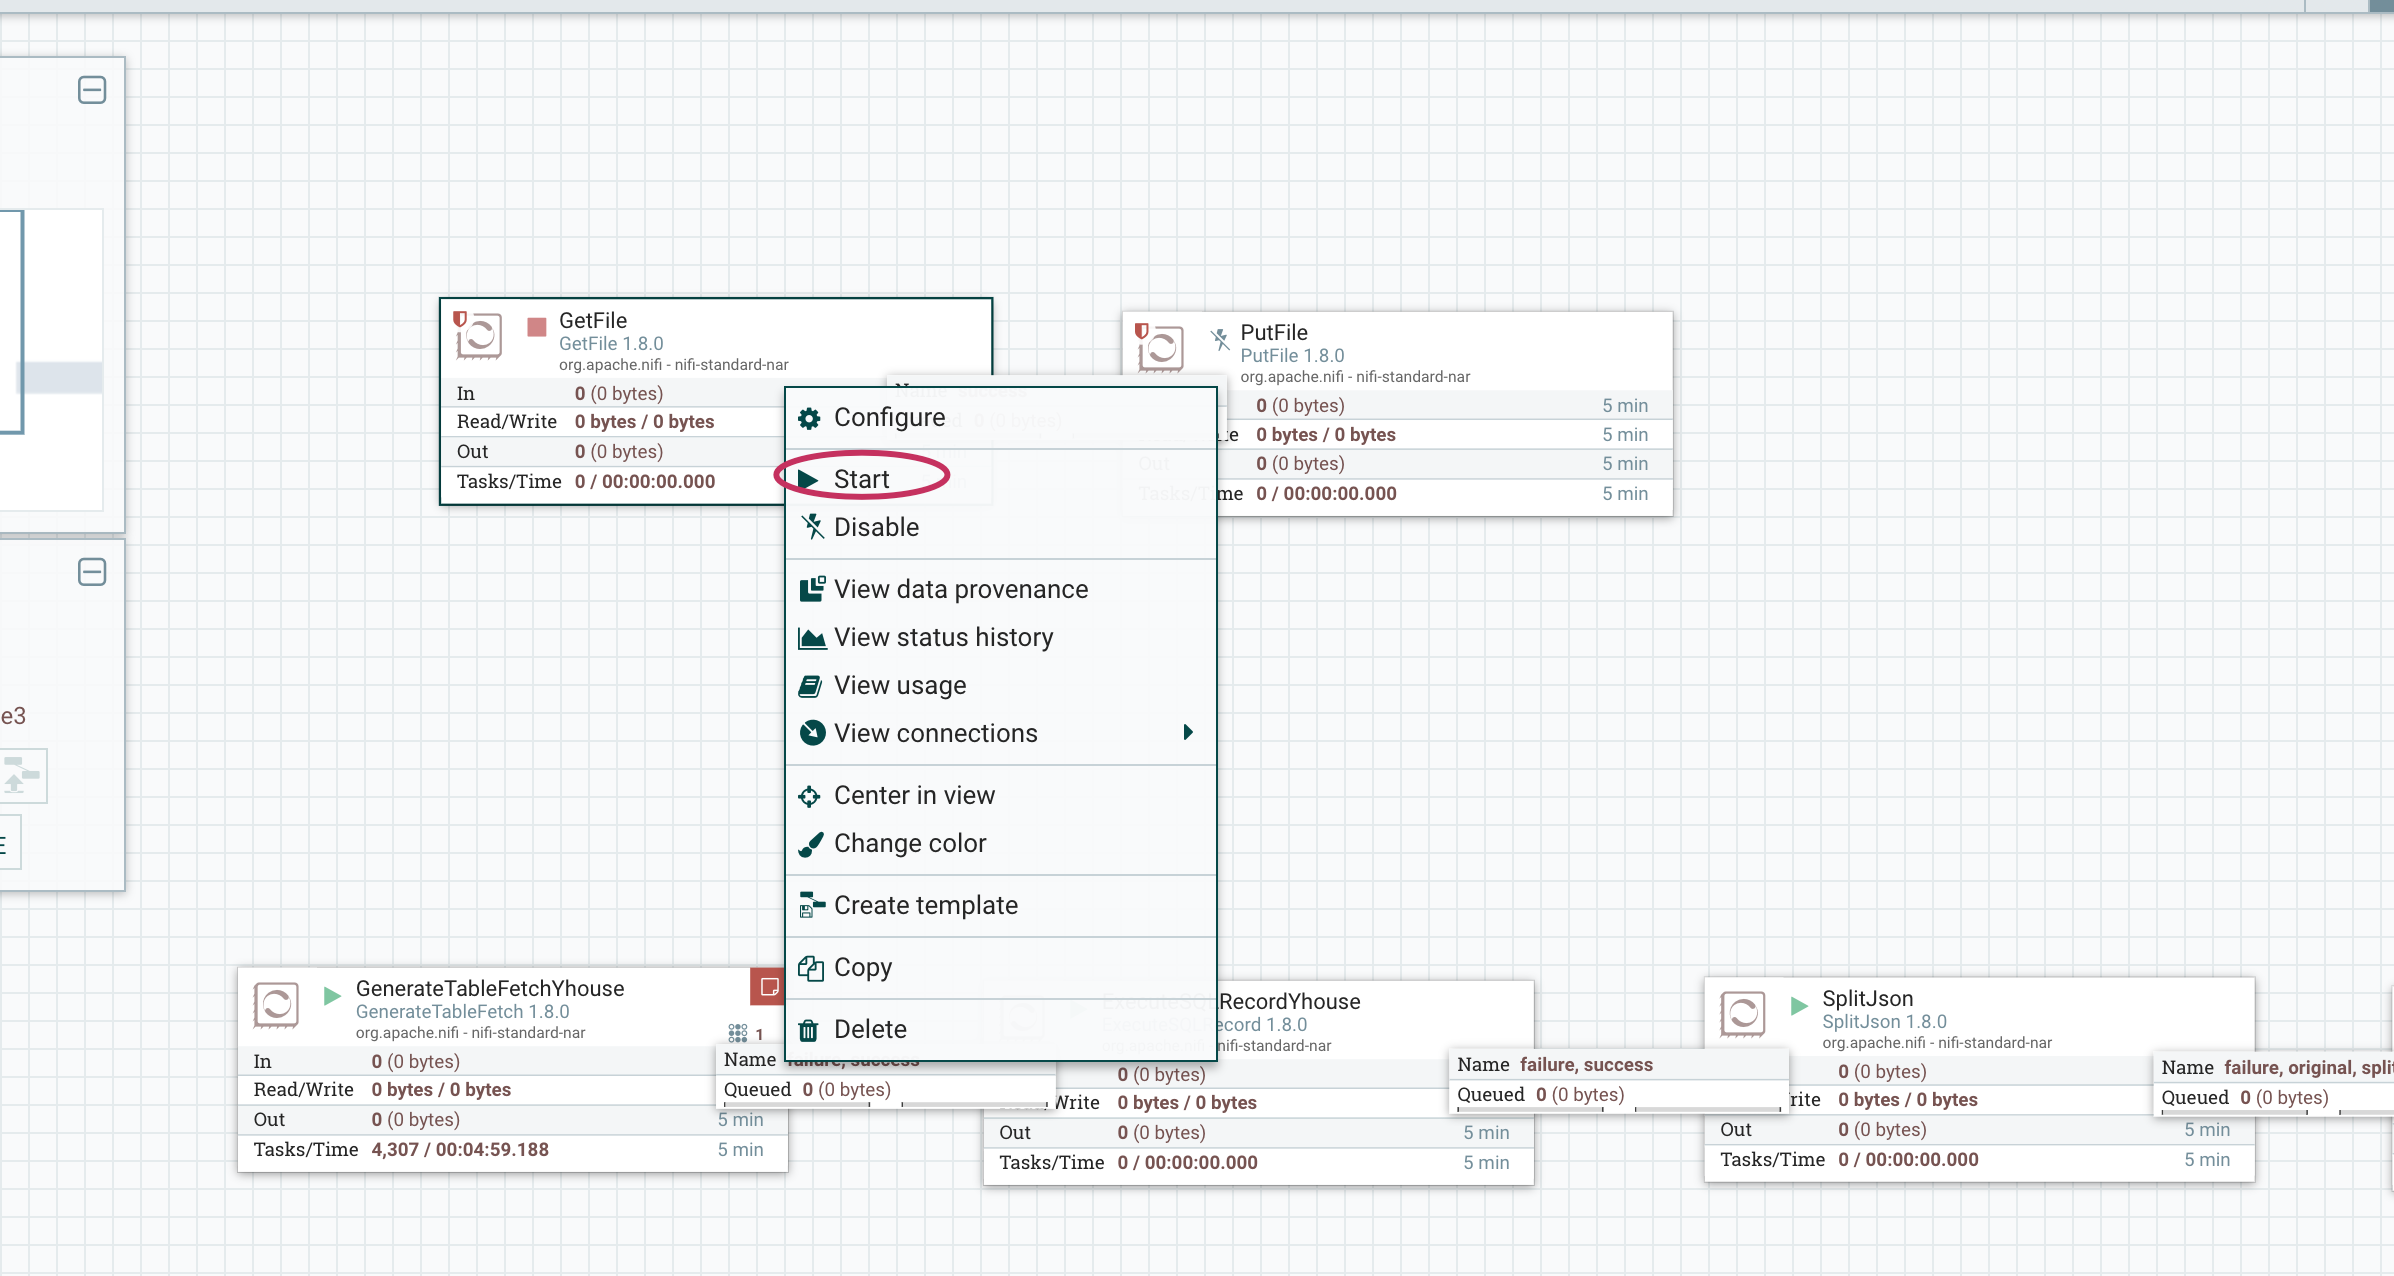Click the Create template icon
The height and width of the screenshot is (1276, 2394).
coord(811,906)
